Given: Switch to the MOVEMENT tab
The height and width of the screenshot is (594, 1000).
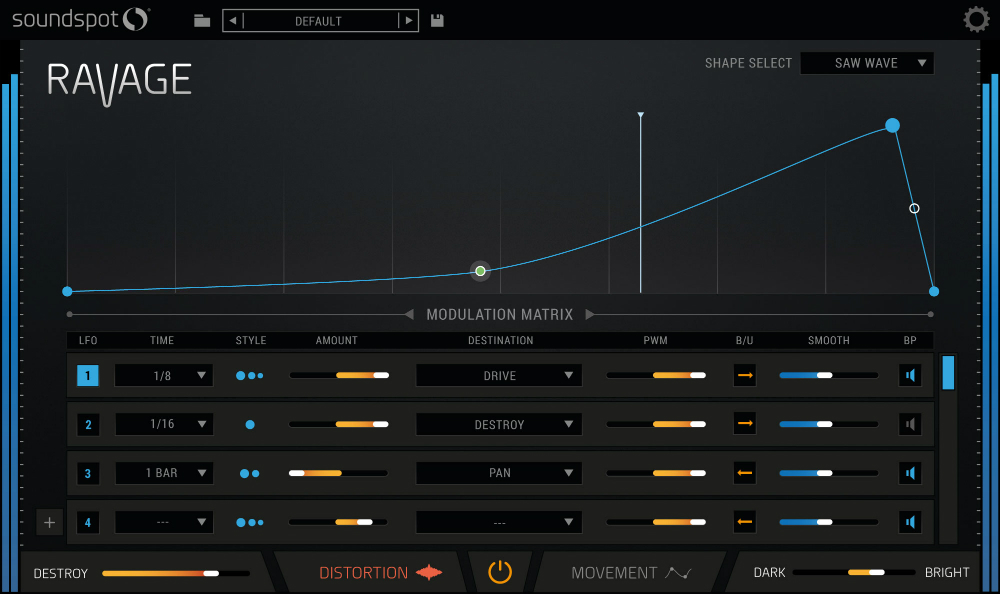Looking at the screenshot, I should tap(631, 573).
